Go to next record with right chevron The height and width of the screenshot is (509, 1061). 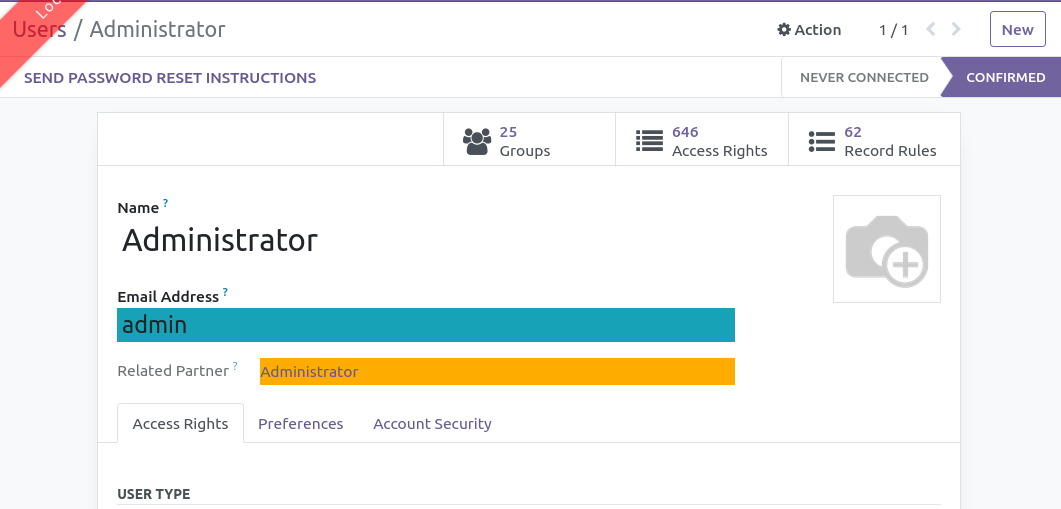(x=957, y=30)
